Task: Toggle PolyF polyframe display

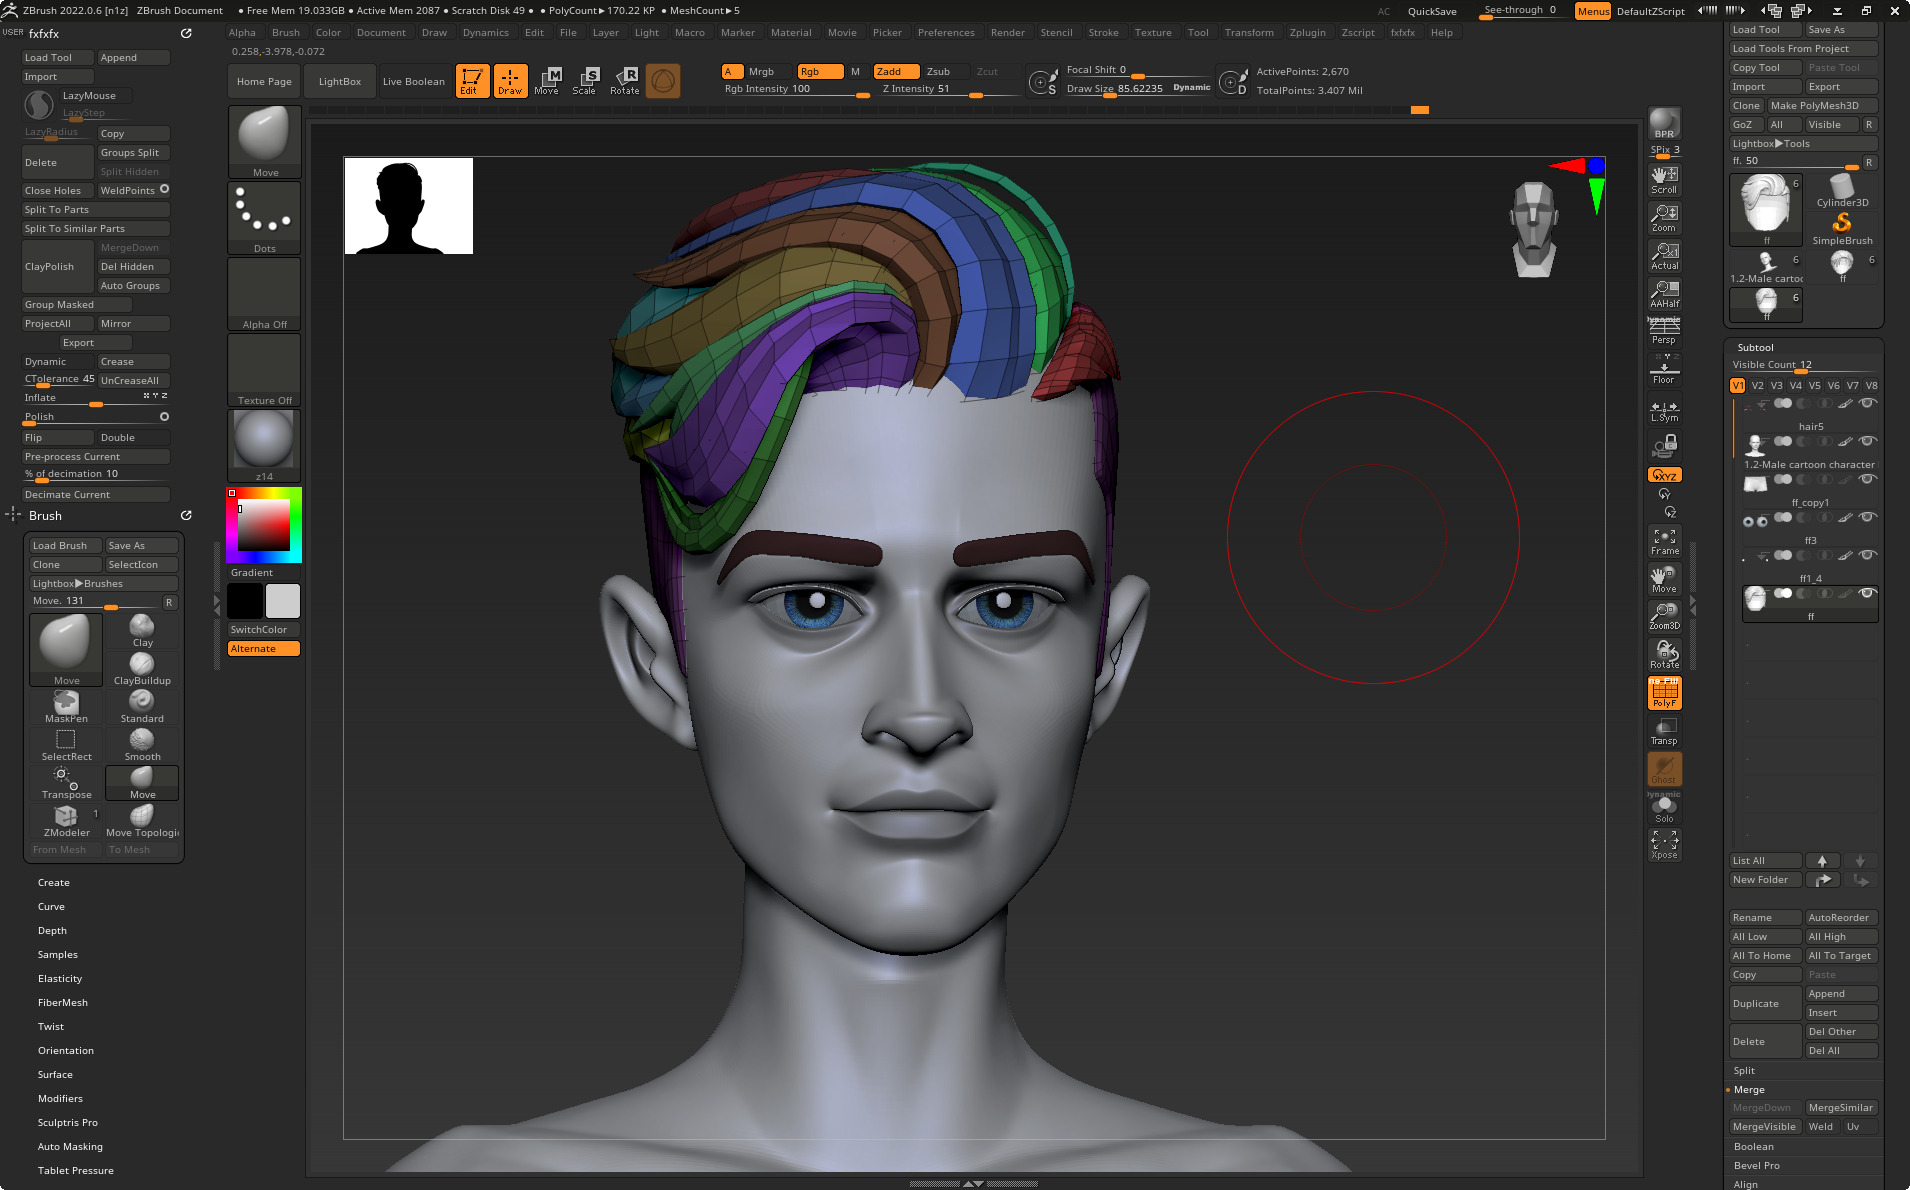Action: pyautogui.click(x=1664, y=693)
